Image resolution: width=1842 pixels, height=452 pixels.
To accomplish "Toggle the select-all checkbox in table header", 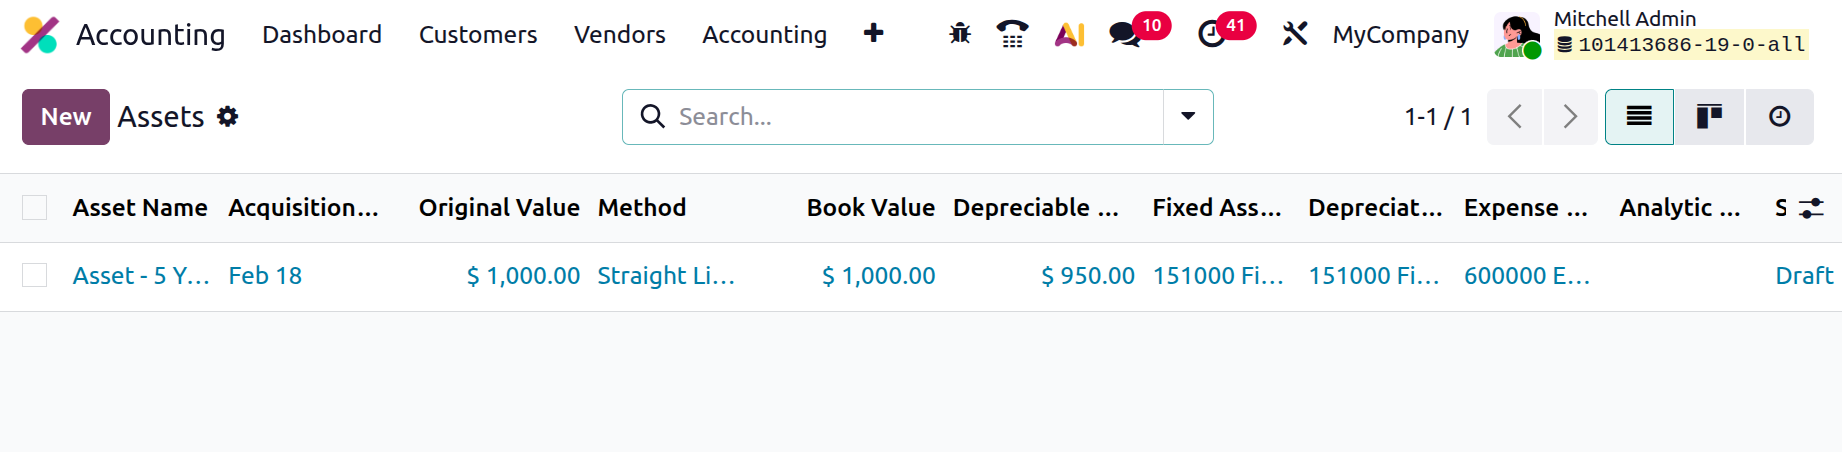I will 35,208.
